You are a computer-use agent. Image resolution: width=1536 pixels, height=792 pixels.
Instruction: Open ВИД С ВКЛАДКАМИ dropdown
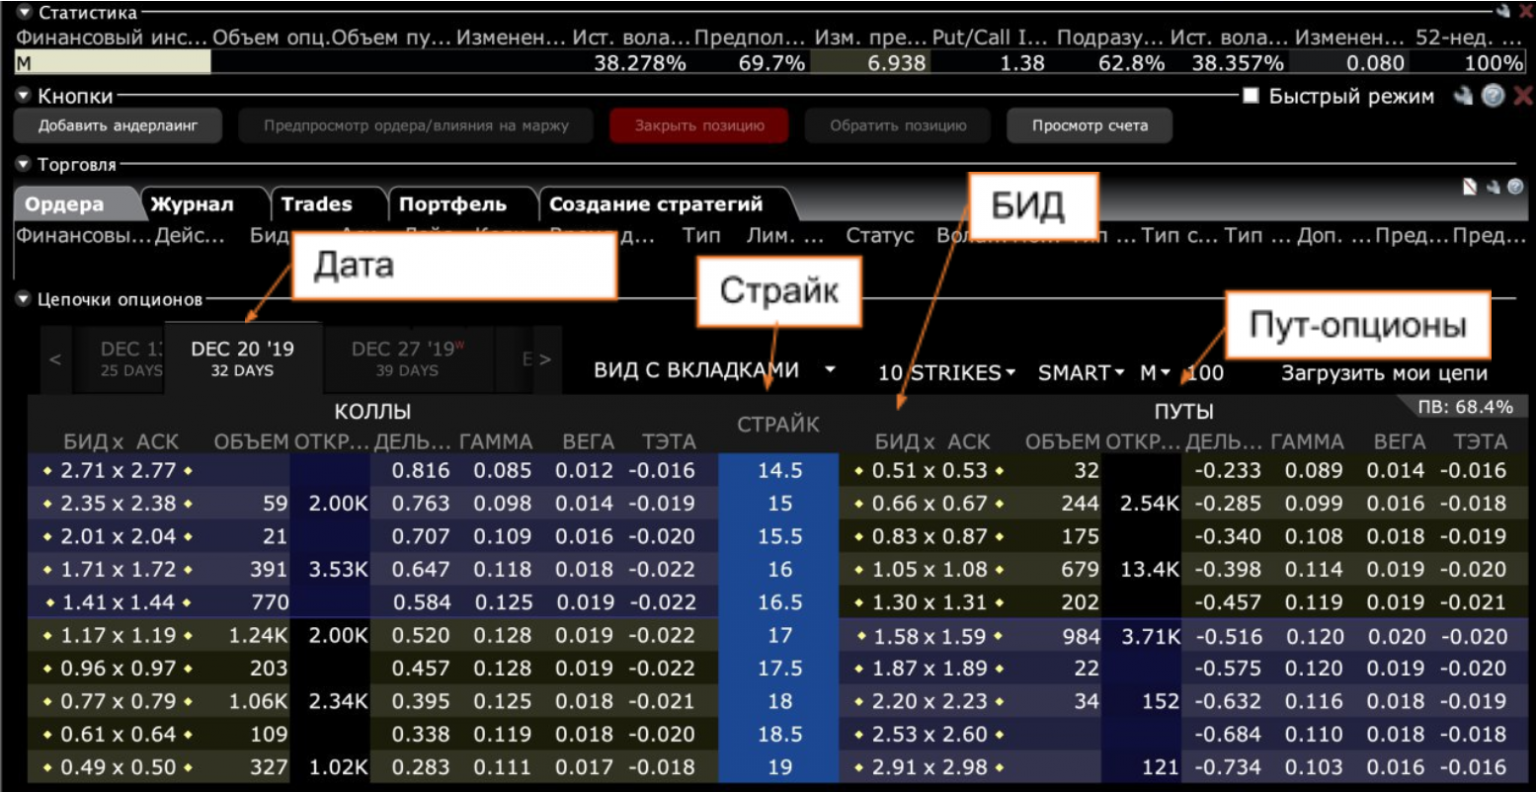click(x=715, y=370)
